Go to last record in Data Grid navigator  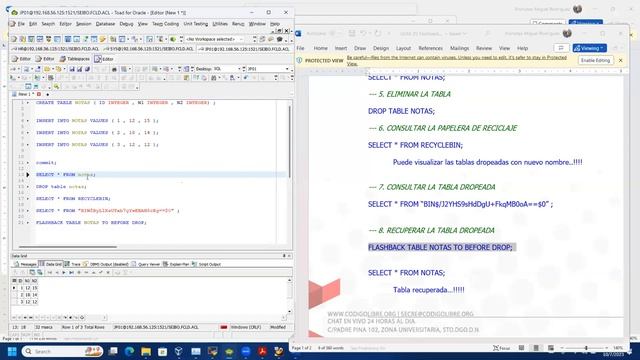click(x=71, y=272)
